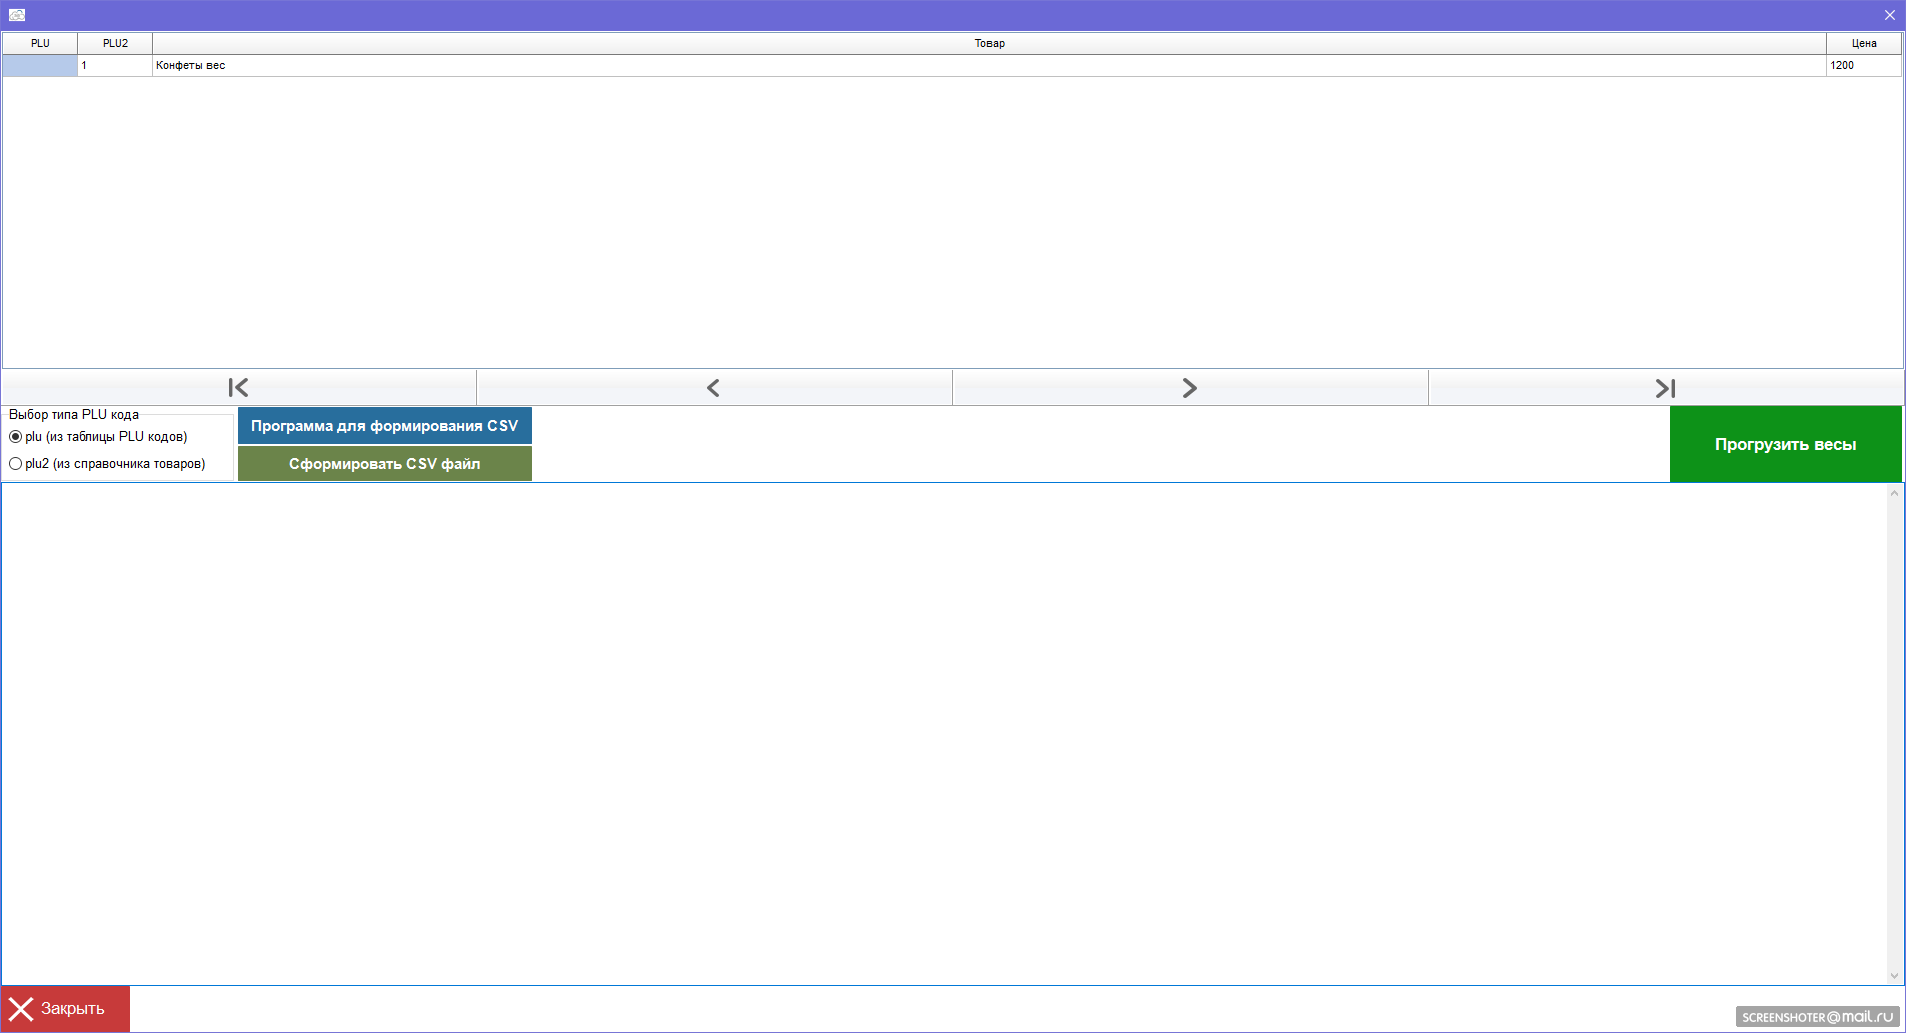The width and height of the screenshot is (1906, 1033).
Task: Click the green Прогрузить весы button
Action: [1785, 444]
